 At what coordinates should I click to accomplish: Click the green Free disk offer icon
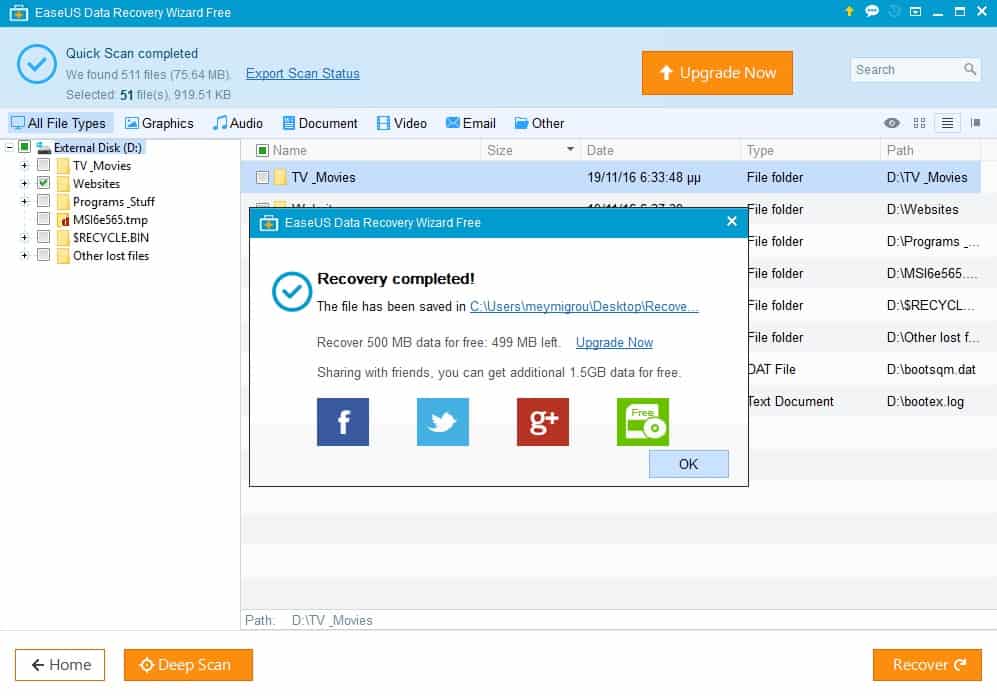[642, 422]
